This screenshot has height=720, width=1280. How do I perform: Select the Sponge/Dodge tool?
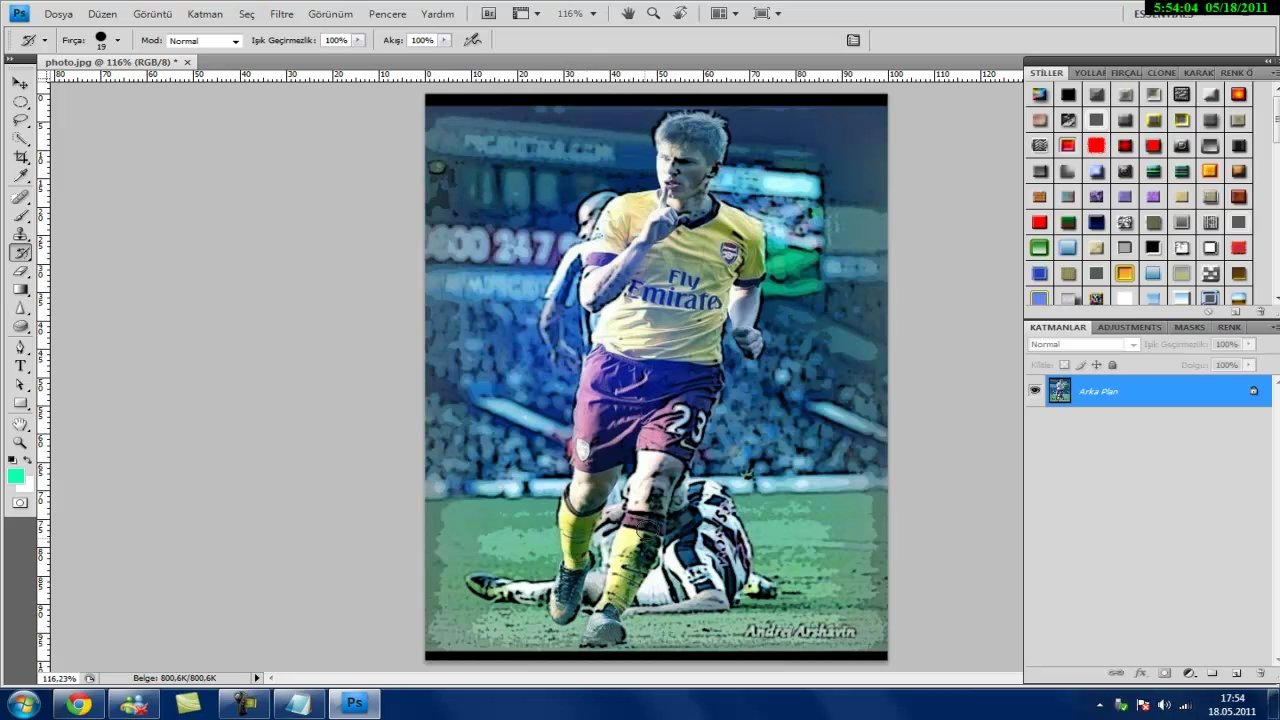[x=20, y=326]
